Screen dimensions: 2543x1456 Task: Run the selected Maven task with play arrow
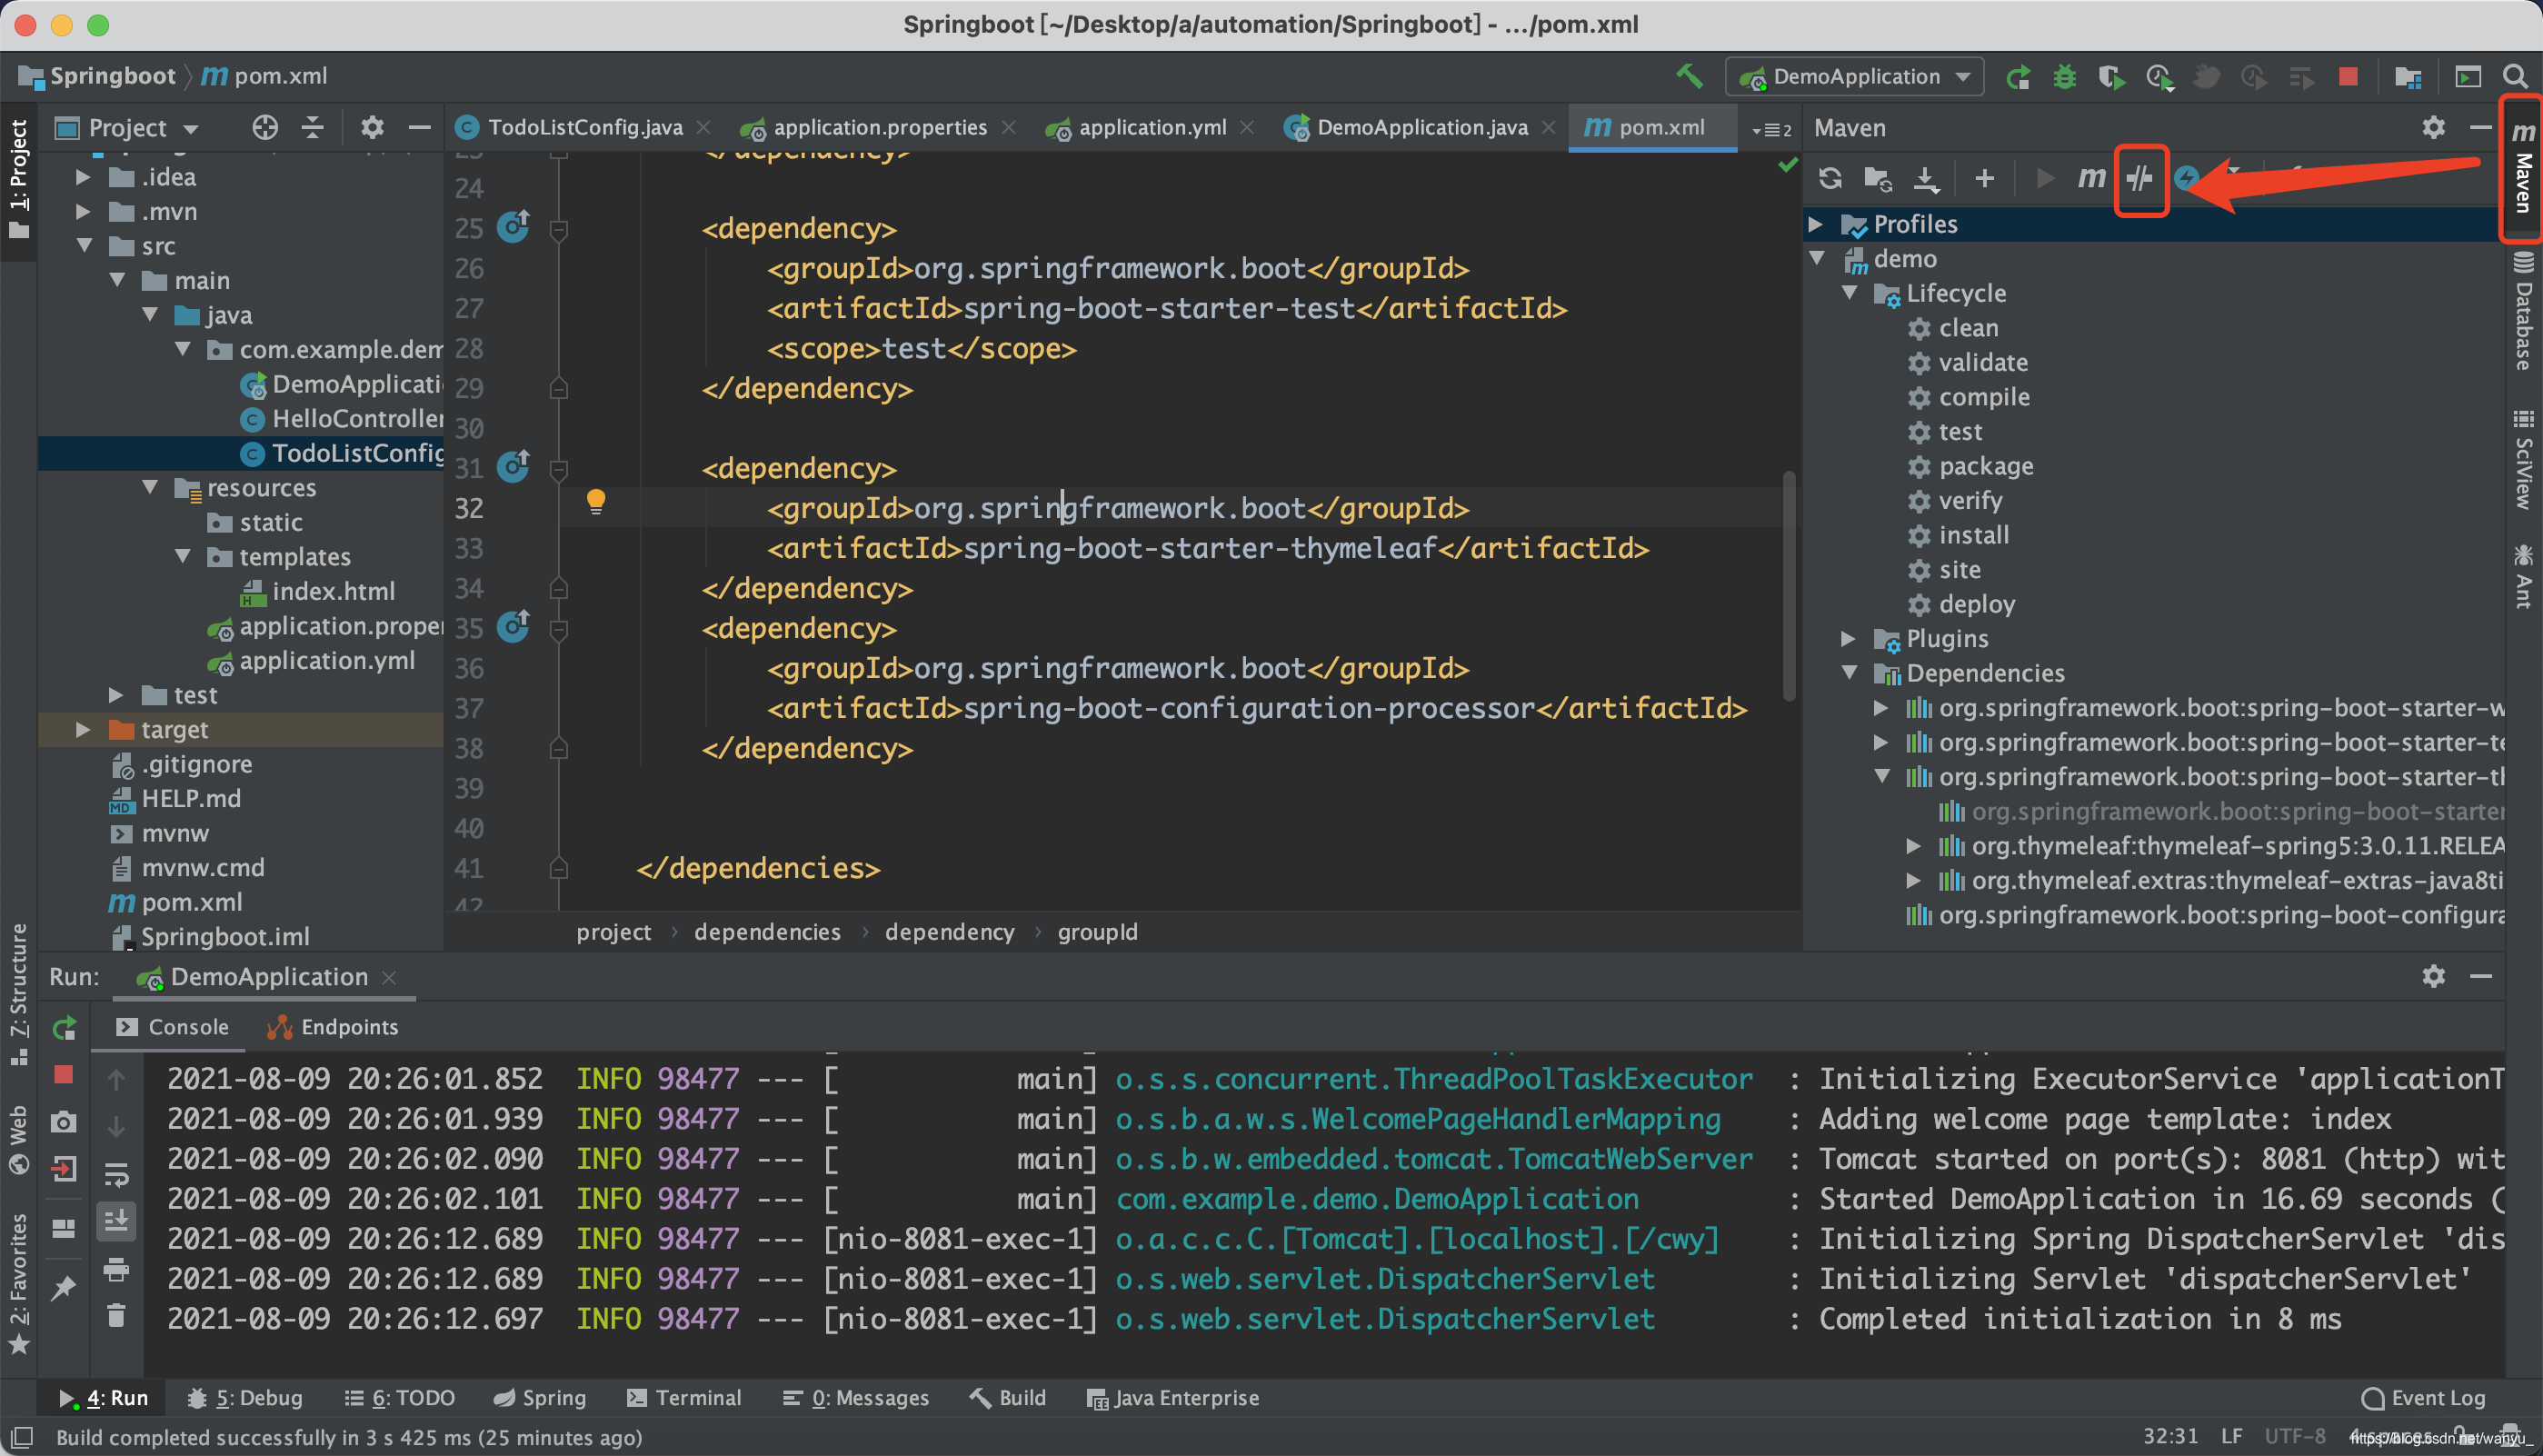(2043, 178)
